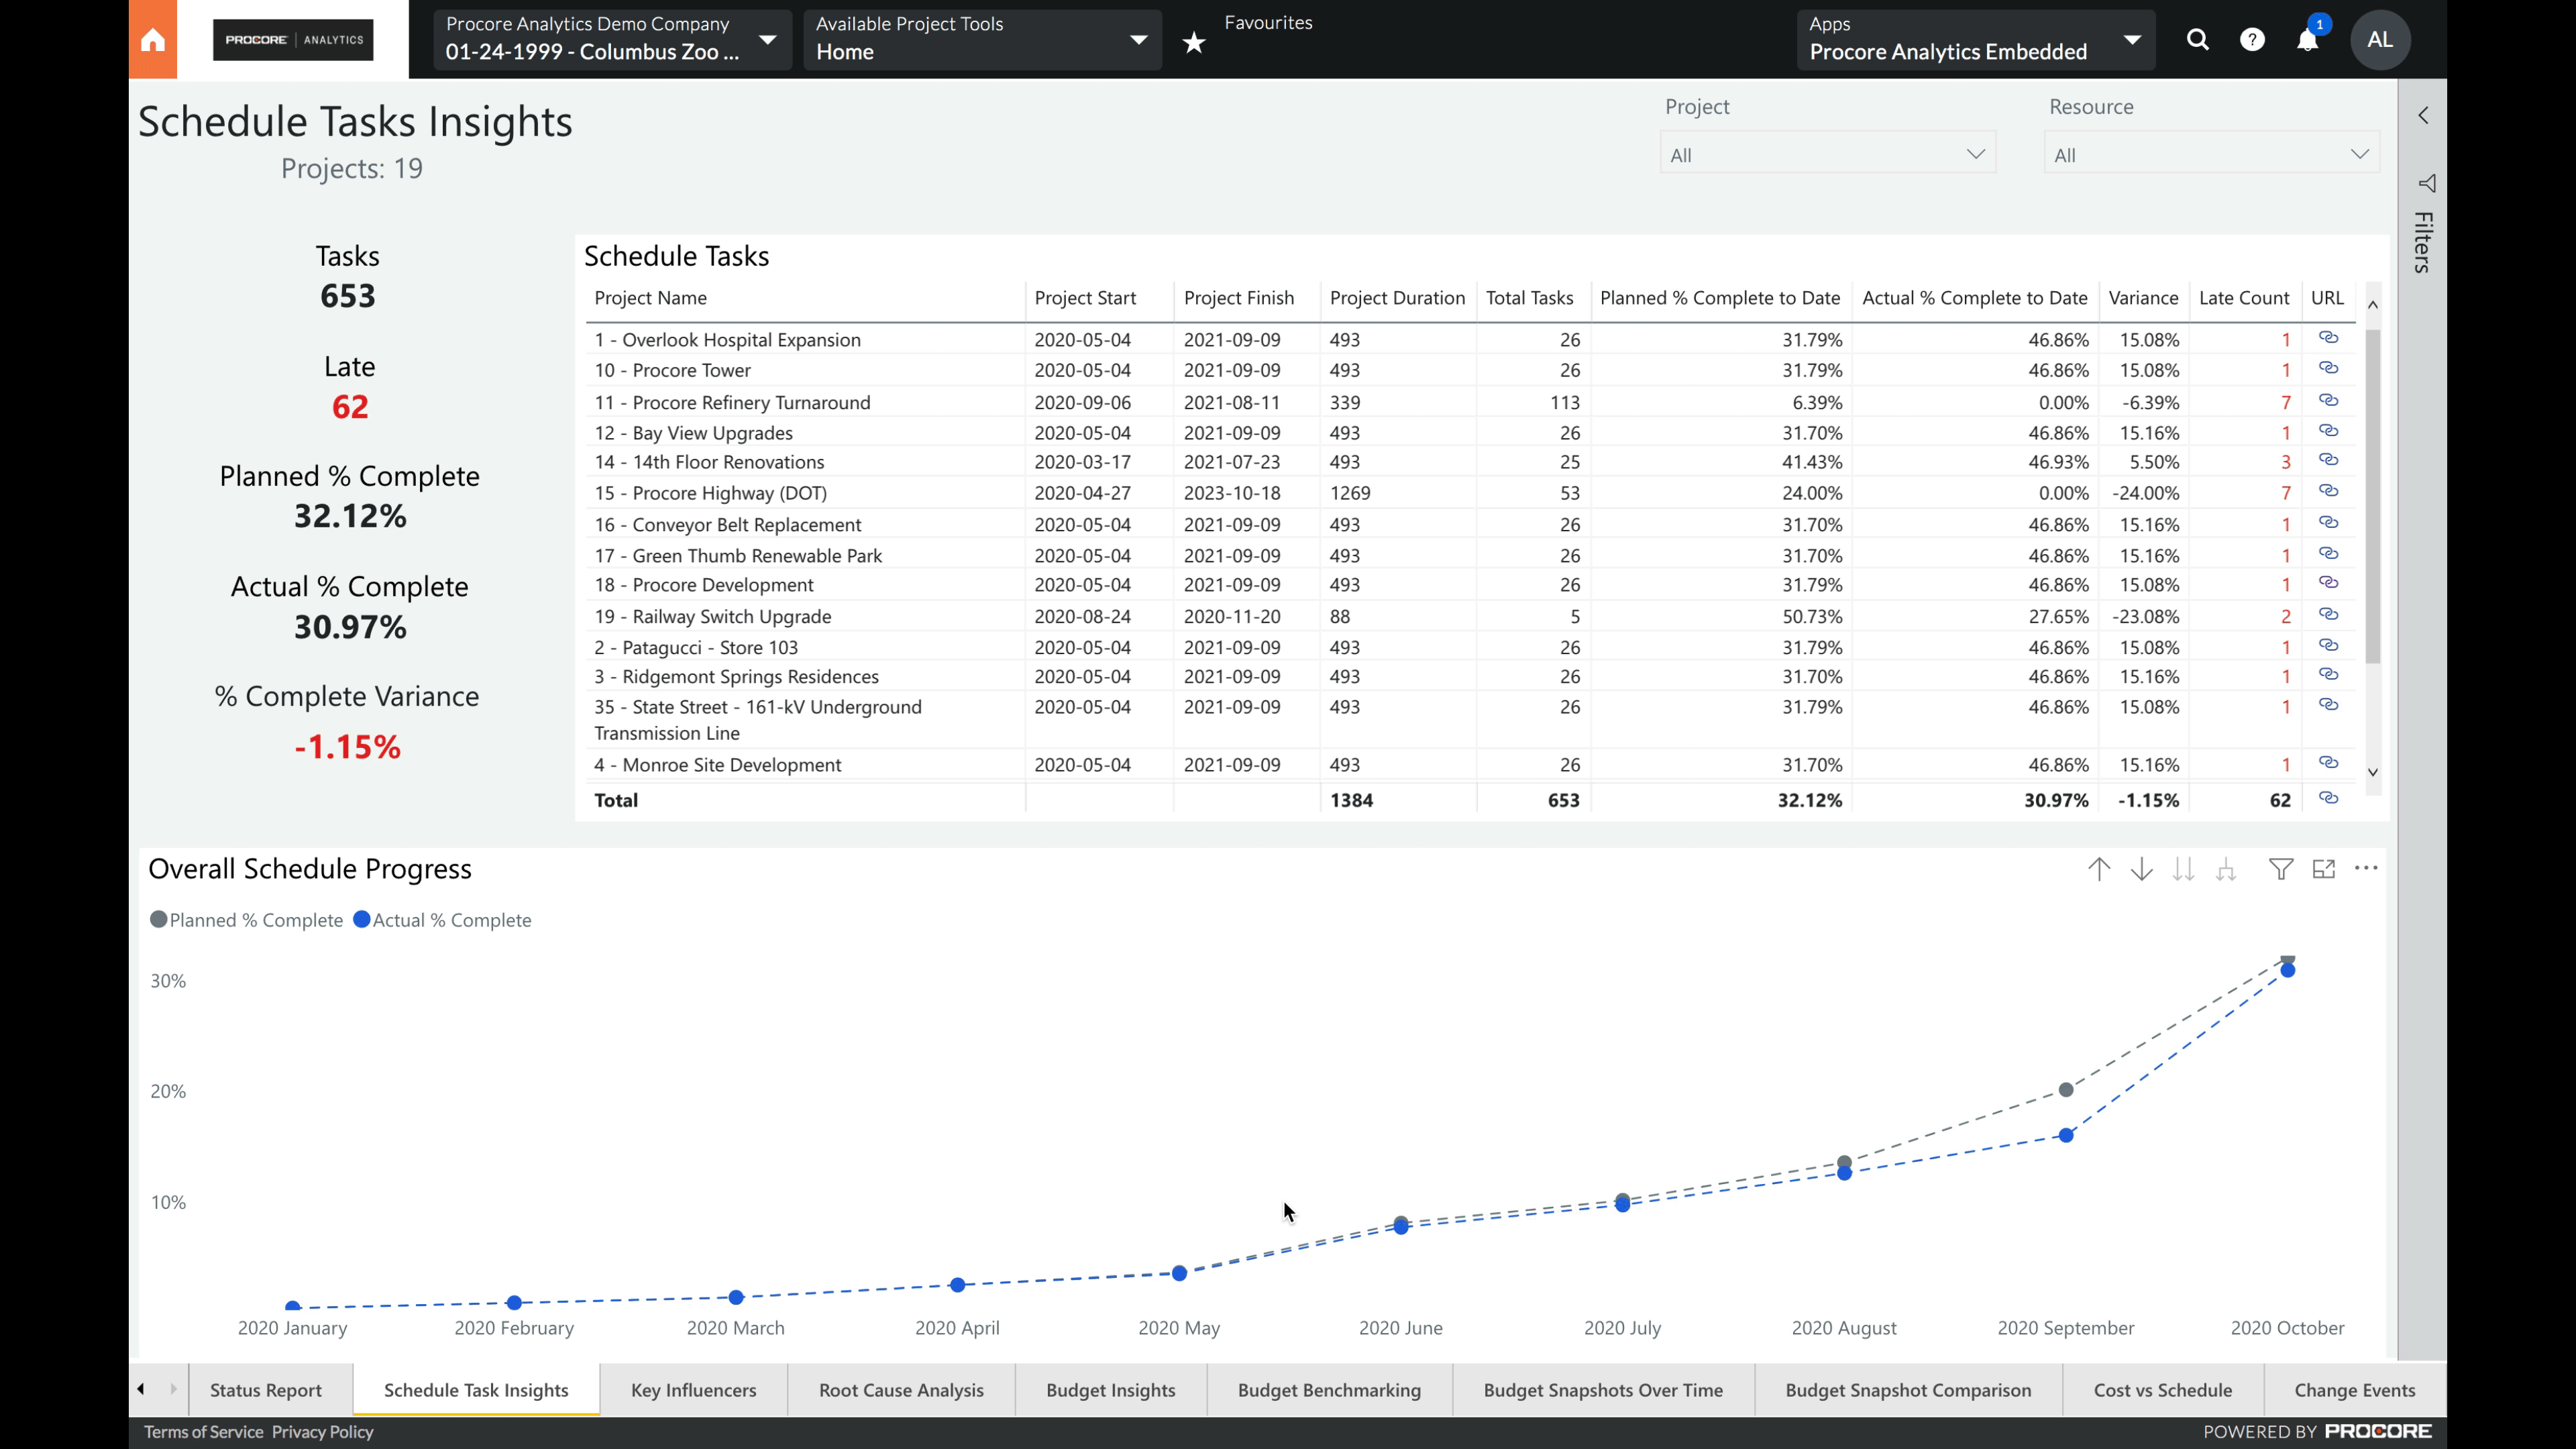Click the October Actual % data point
The width and height of the screenshot is (2576, 1449).
coord(2288,971)
